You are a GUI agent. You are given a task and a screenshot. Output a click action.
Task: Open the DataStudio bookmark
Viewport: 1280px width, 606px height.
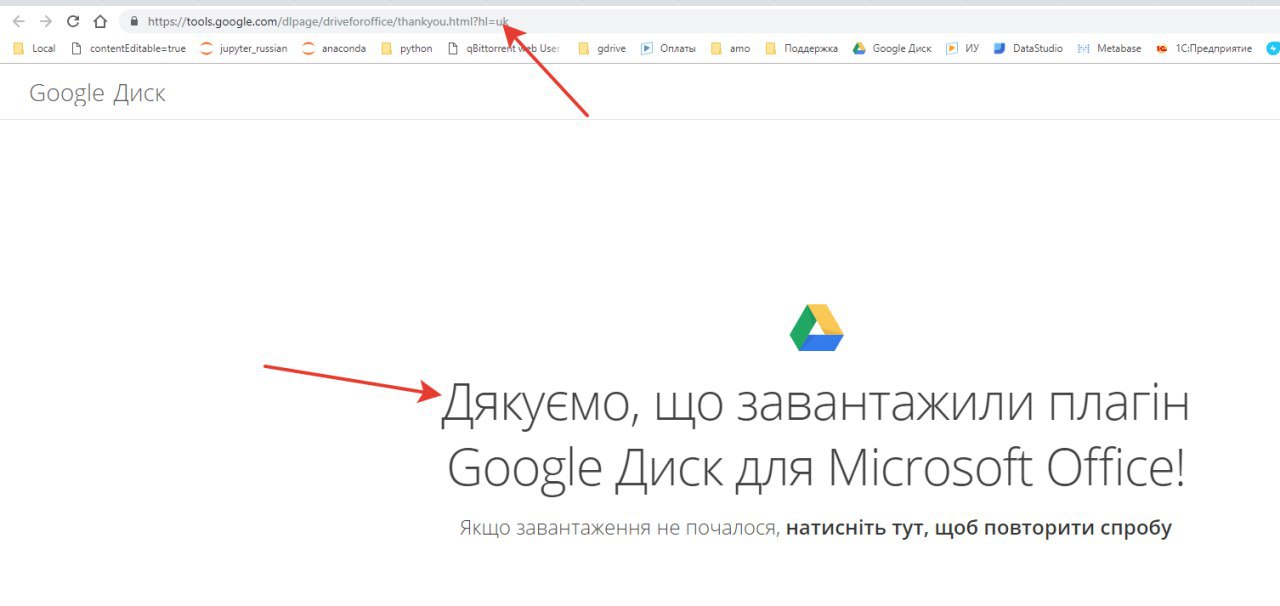[x=1028, y=48]
